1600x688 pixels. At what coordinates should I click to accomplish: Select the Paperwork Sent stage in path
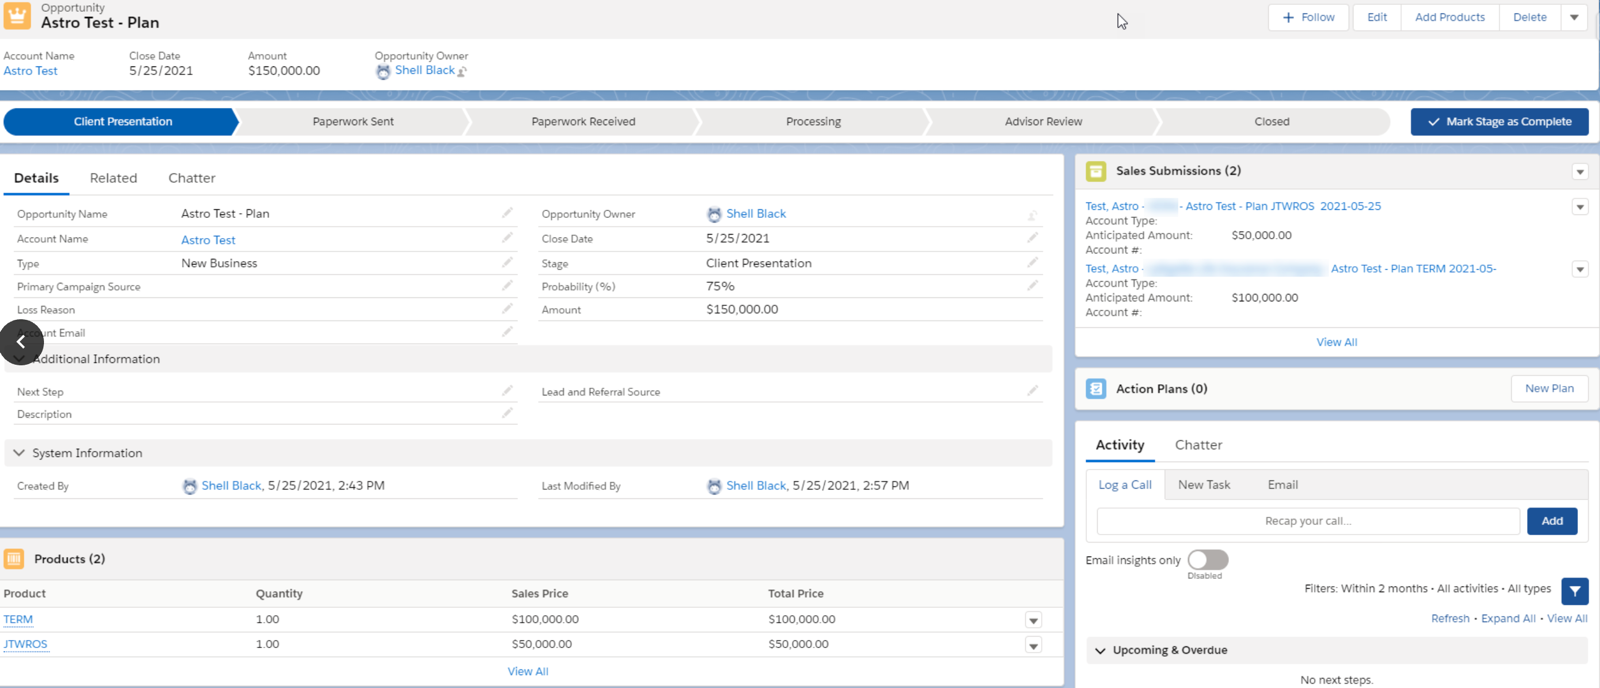[353, 122]
